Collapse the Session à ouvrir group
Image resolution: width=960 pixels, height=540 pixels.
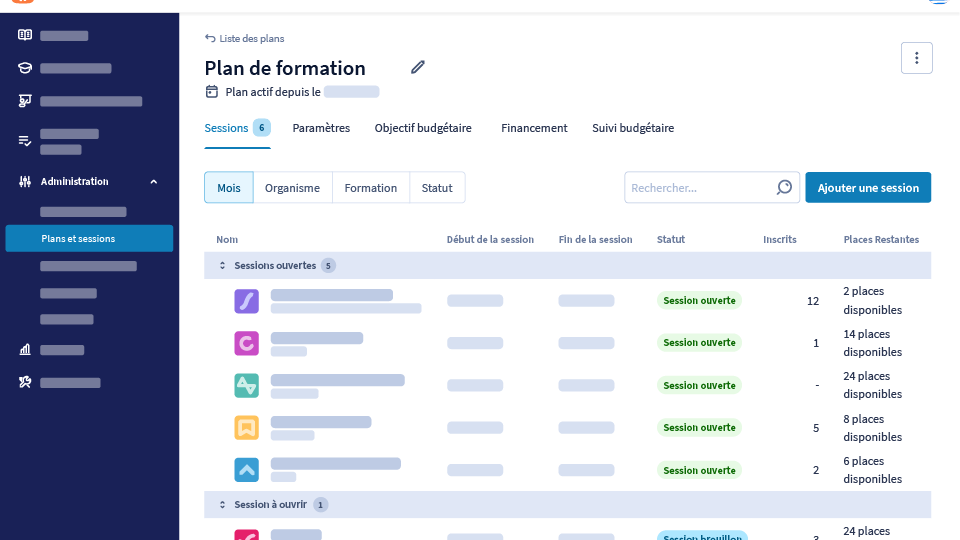(223, 505)
